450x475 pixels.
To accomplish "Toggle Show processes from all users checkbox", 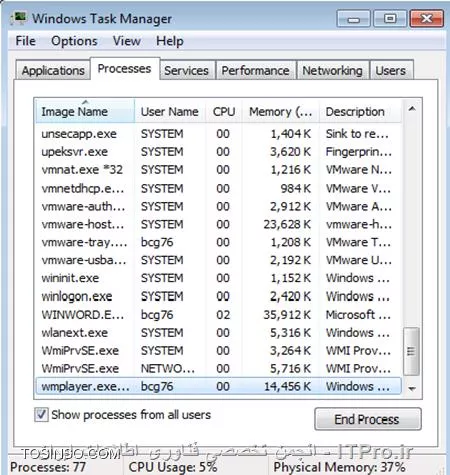I will pos(41,415).
